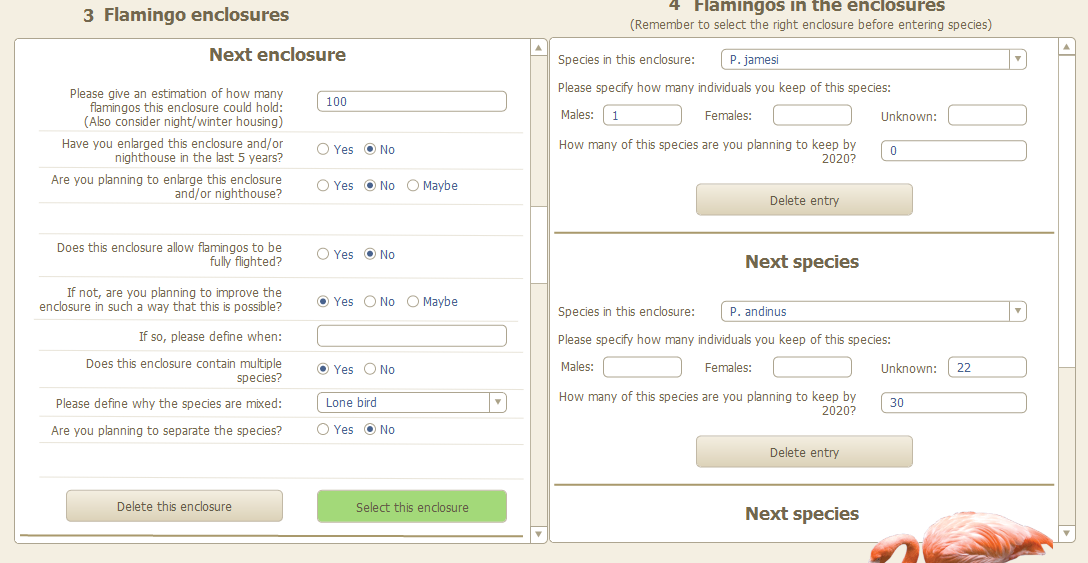Screen dimensions: 1088x563
Task: Click the Females field for P. jamesi
Action: [812, 116]
